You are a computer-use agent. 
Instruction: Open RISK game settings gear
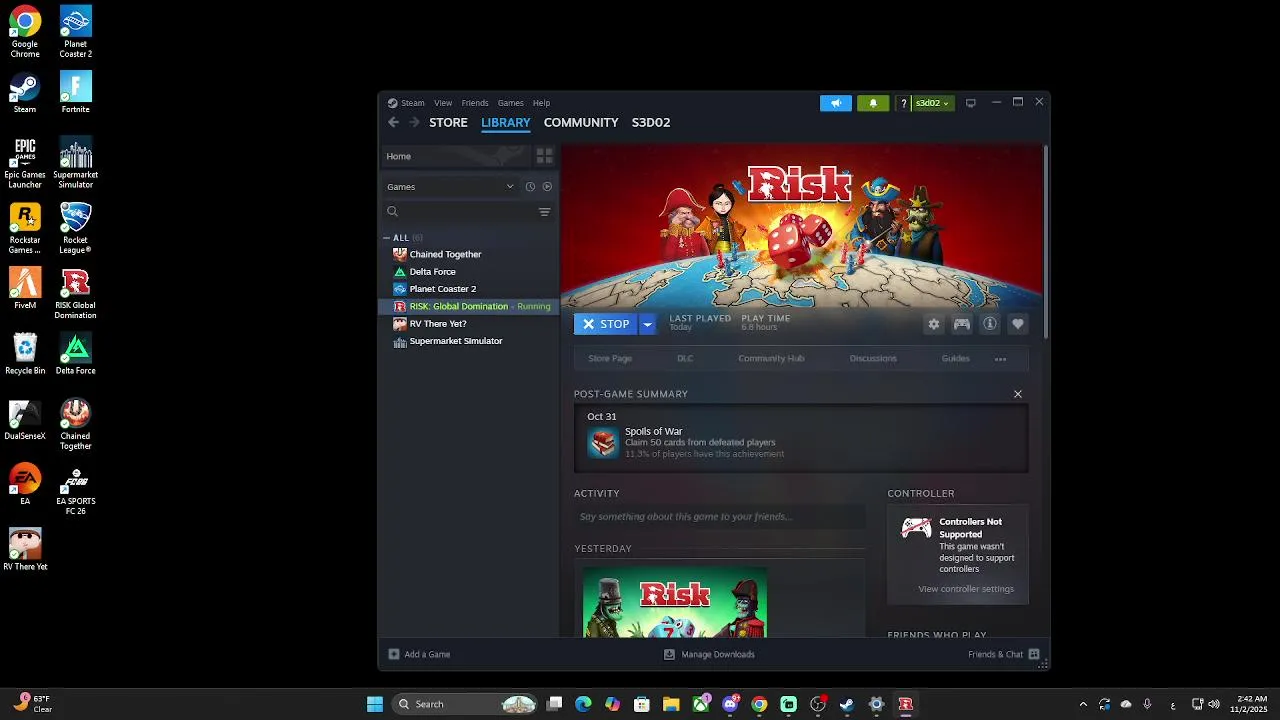point(934,324)
